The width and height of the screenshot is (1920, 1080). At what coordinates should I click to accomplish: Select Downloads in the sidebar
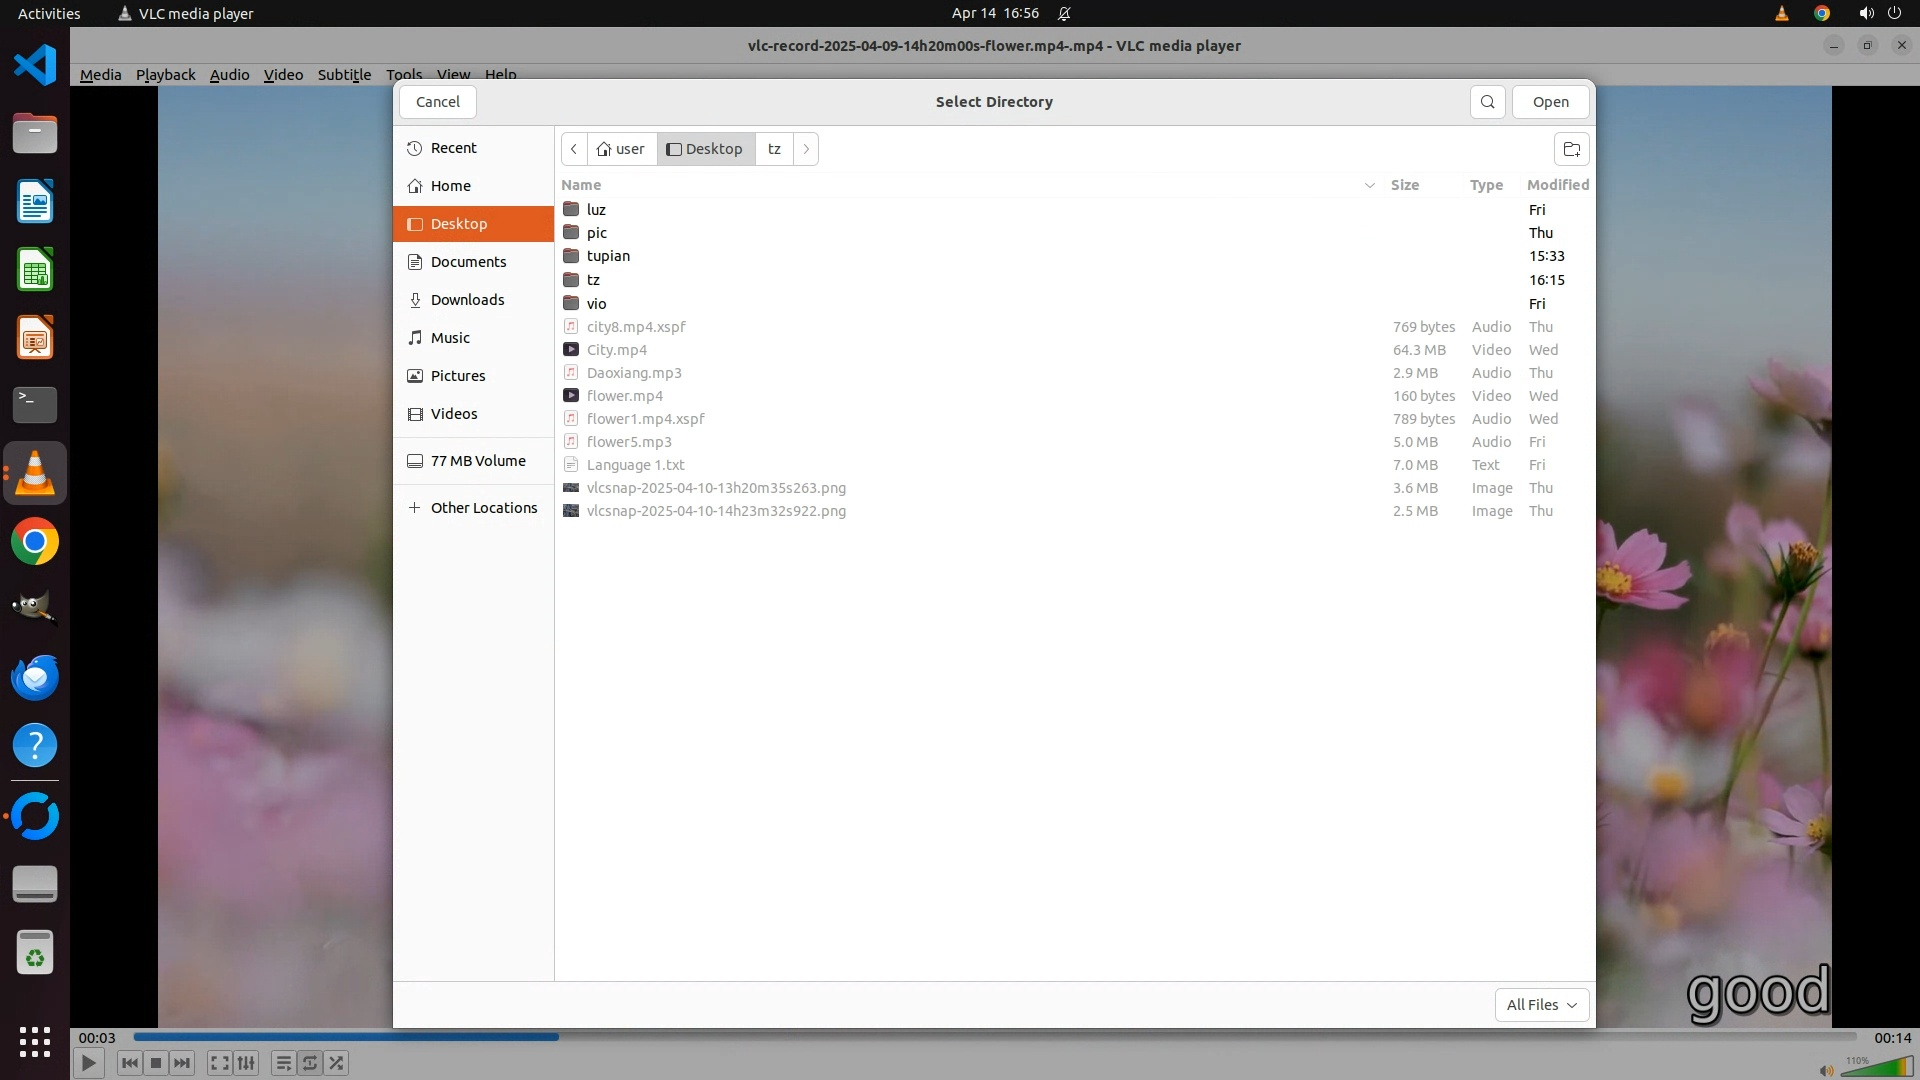467,300
